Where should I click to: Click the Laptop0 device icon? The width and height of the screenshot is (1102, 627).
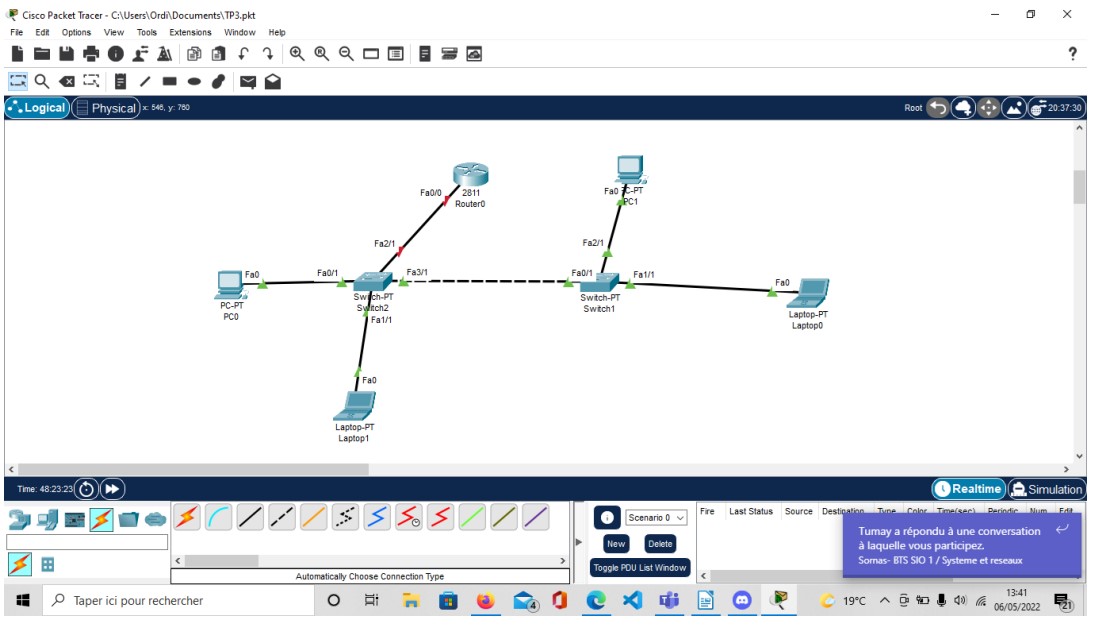[x=809, y=293]
